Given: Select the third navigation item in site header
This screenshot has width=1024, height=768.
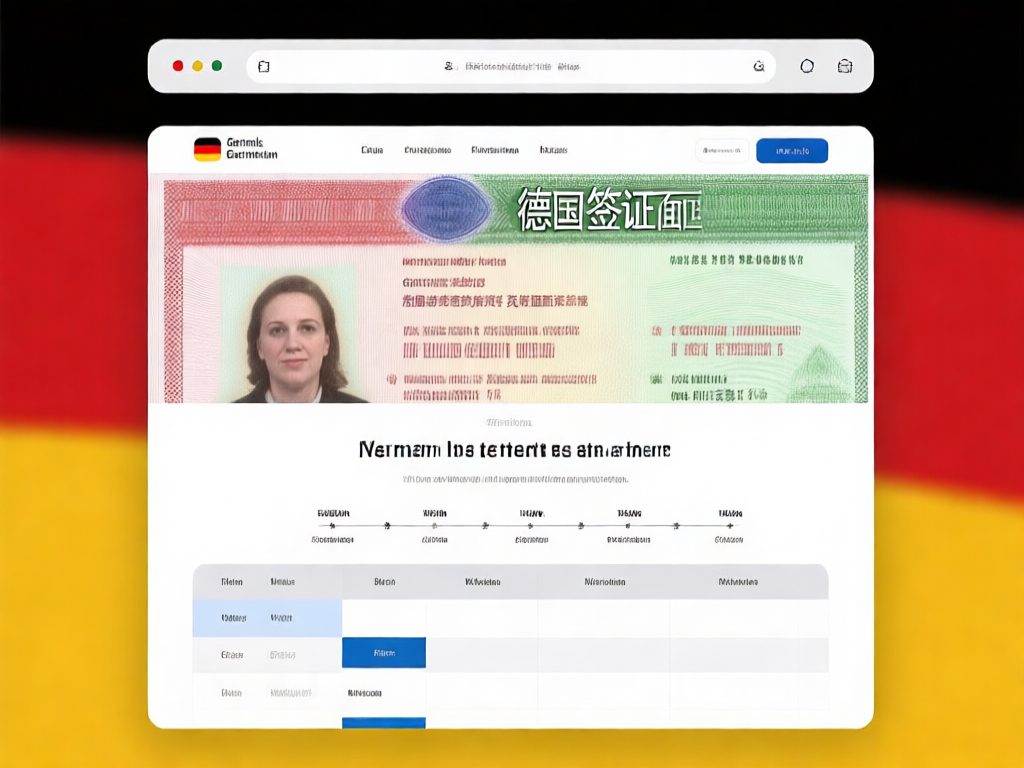Looking at the screenshot, I should point(495,150).
